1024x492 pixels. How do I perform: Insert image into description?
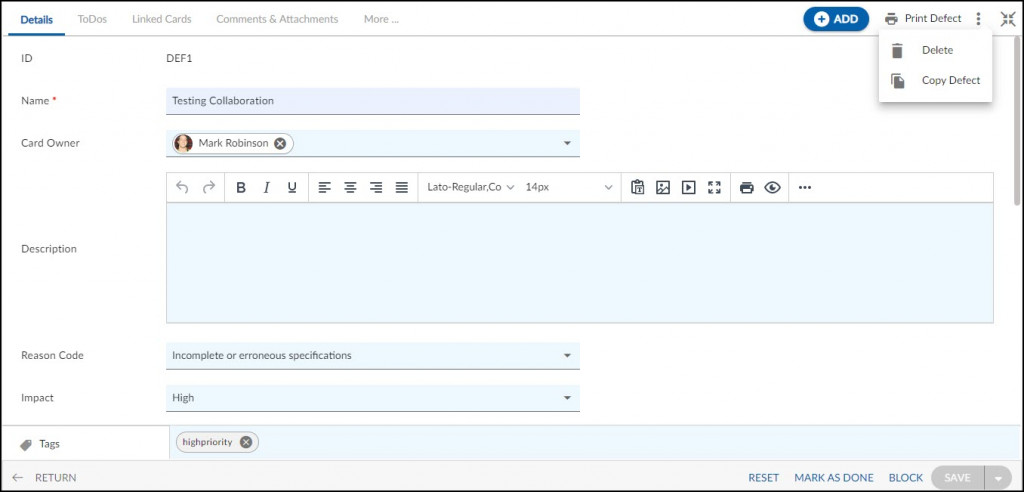click(663, 188)
